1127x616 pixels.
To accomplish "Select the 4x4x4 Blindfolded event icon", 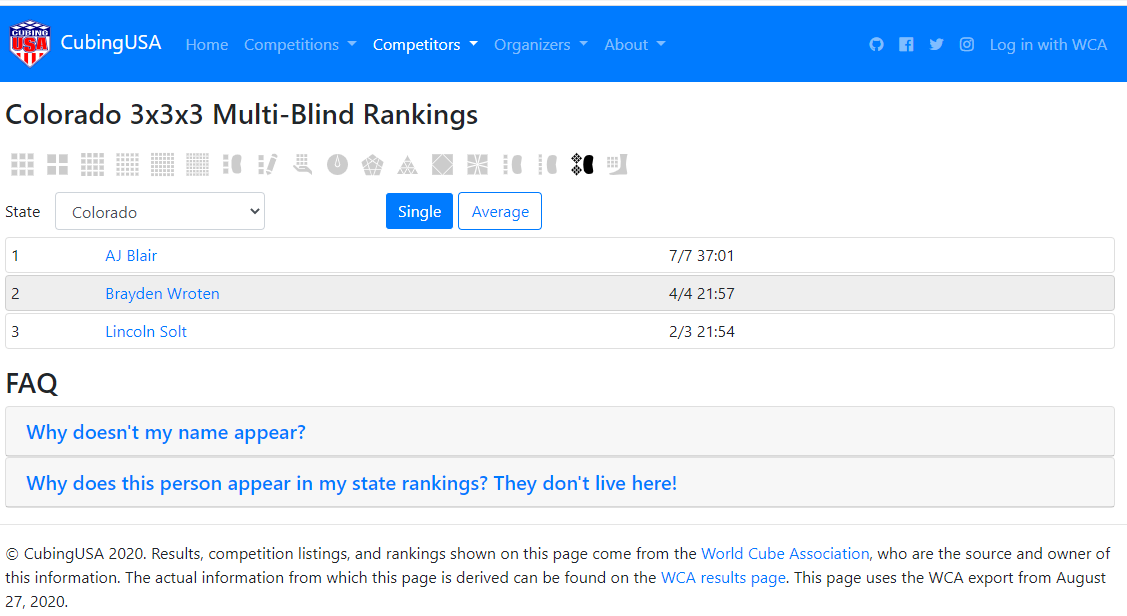I will [512, 165].
